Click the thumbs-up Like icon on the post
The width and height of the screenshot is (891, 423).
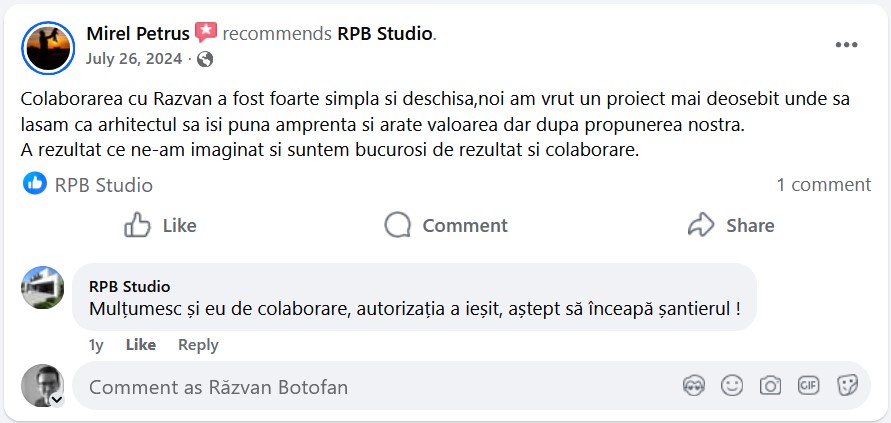point(138,225)
